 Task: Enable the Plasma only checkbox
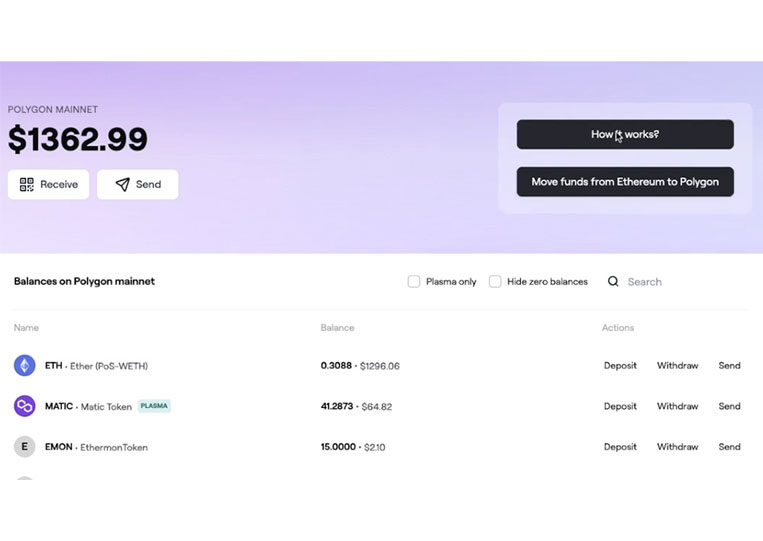click(x=414, y=281)
